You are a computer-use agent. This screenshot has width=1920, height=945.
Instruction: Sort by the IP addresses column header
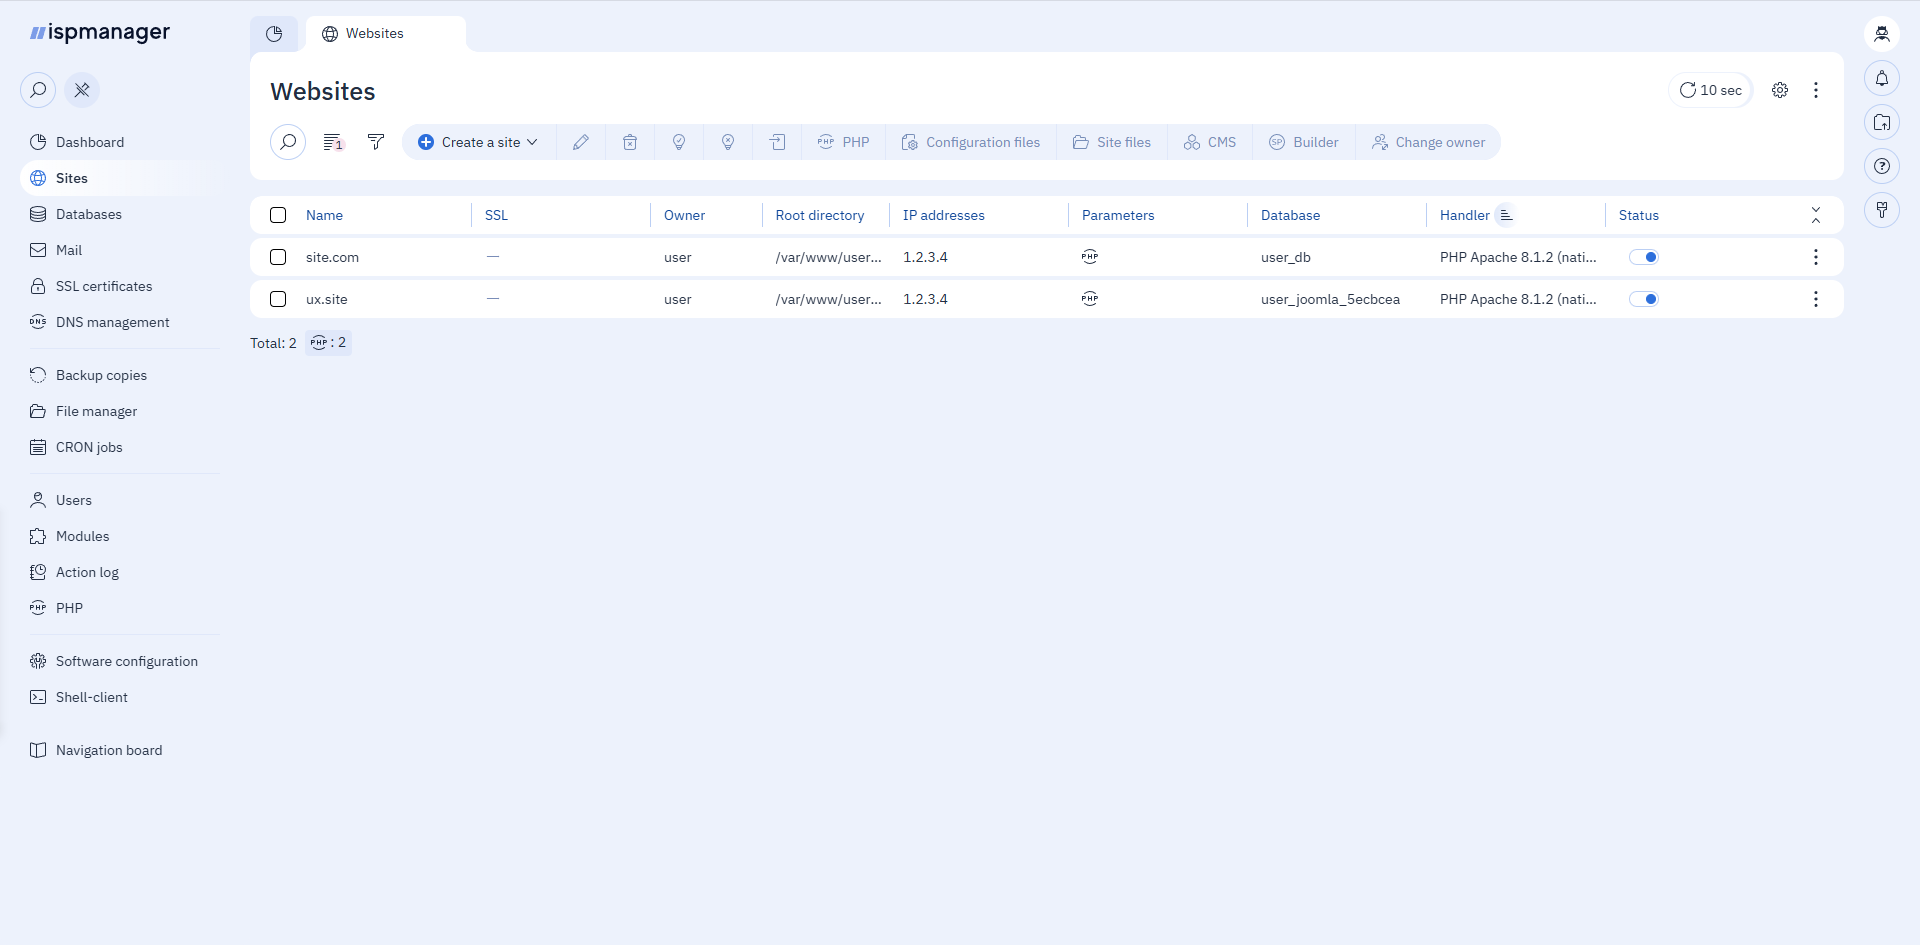coord(943,215)
